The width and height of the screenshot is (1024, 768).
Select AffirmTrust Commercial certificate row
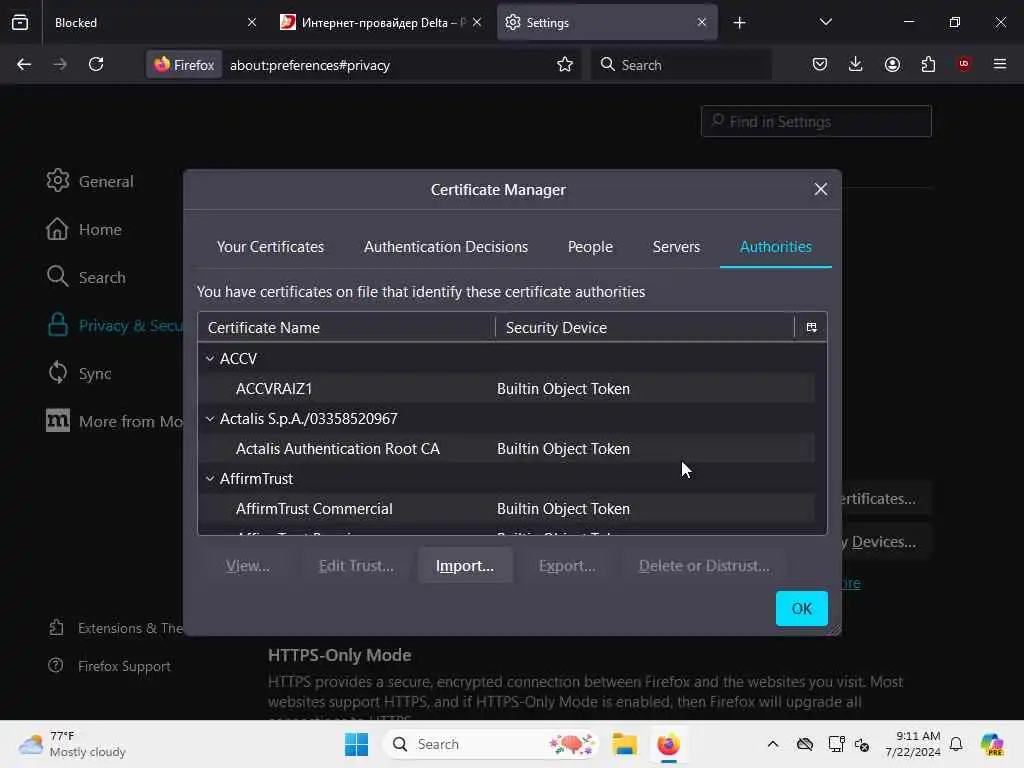pos(507,509)
